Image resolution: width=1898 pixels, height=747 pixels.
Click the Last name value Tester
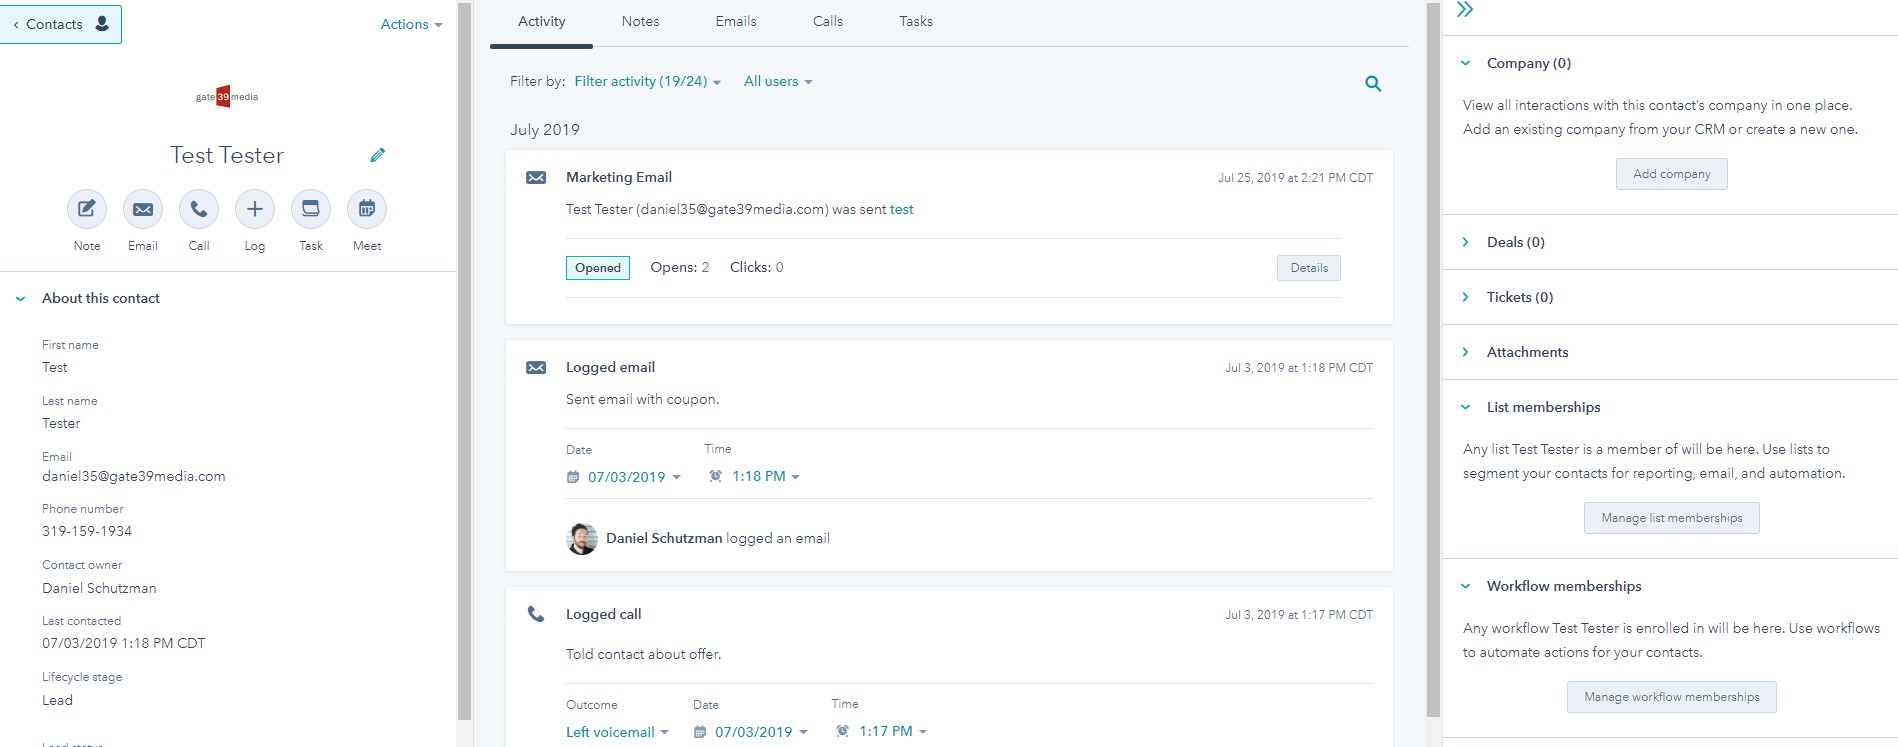(61, 423)
